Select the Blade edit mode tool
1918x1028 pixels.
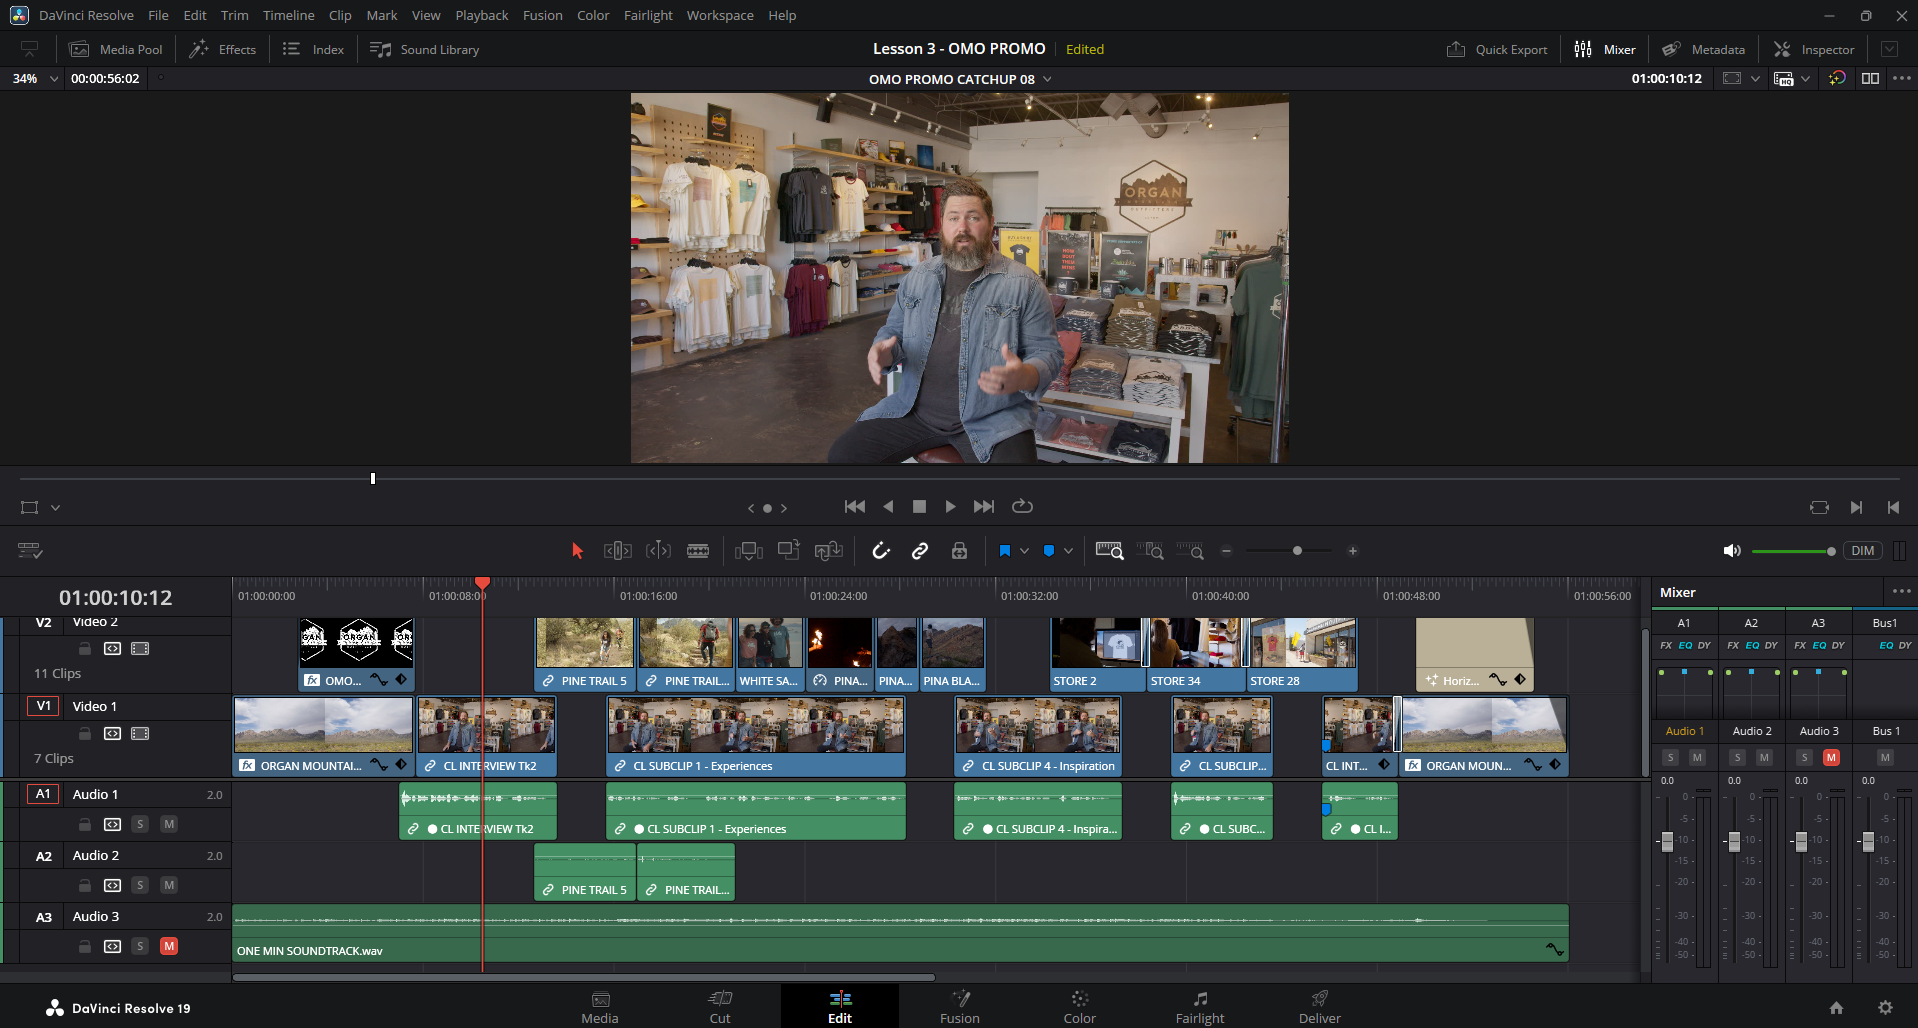click(698, 551)
